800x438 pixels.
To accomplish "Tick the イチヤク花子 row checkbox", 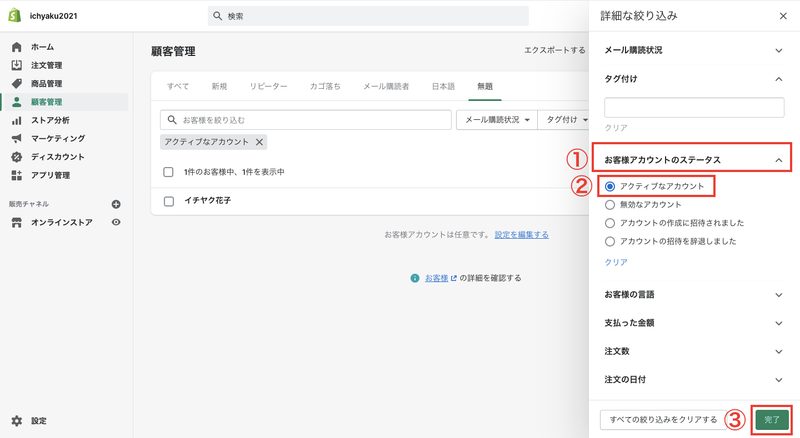I will pyautogui.click(x=168, y=201).
